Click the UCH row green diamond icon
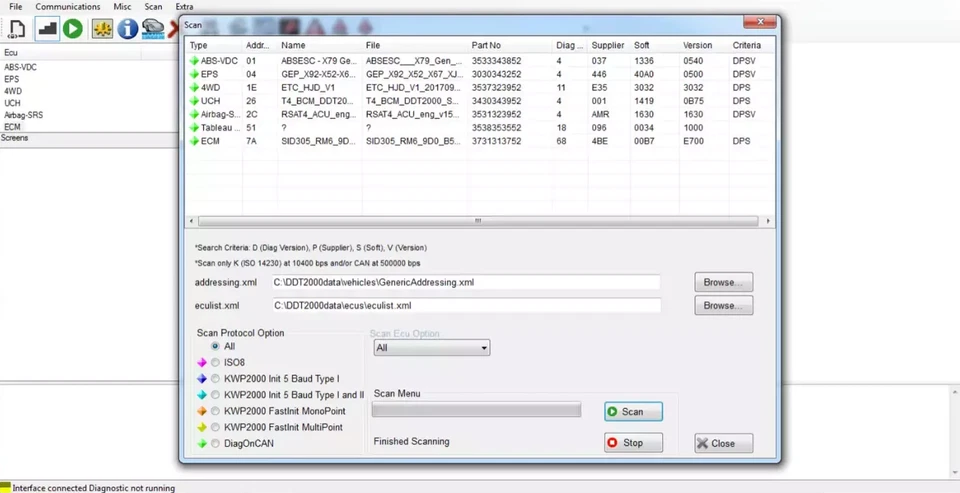Screen dimensions: 960x493 click(x=194, y=101)
